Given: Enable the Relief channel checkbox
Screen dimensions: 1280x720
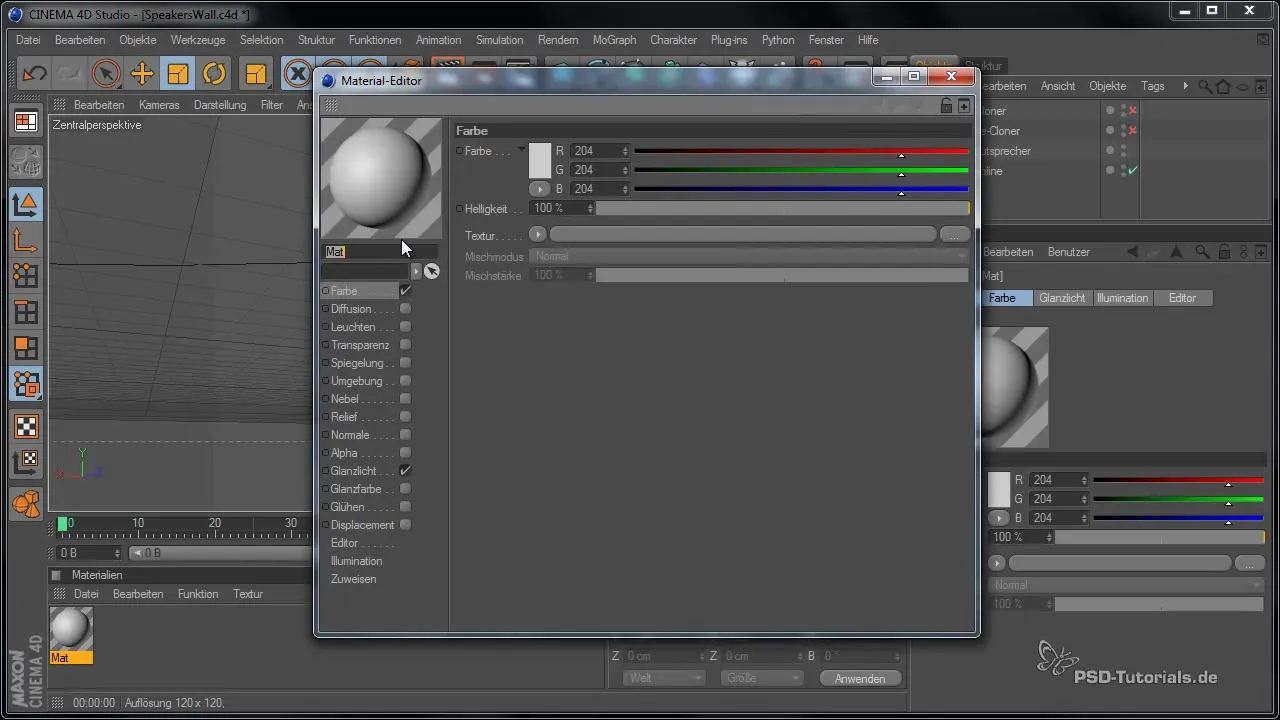Looking at the screenshot, I should (x=405, y=417).
